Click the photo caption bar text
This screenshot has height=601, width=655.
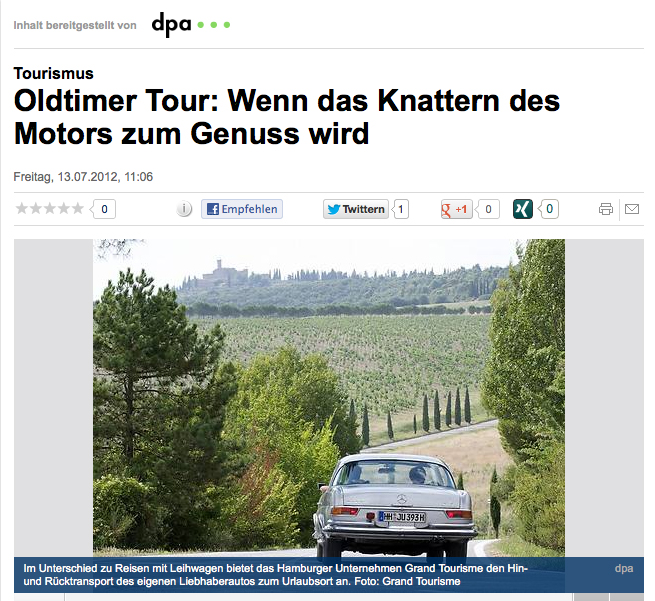(276, 575)
